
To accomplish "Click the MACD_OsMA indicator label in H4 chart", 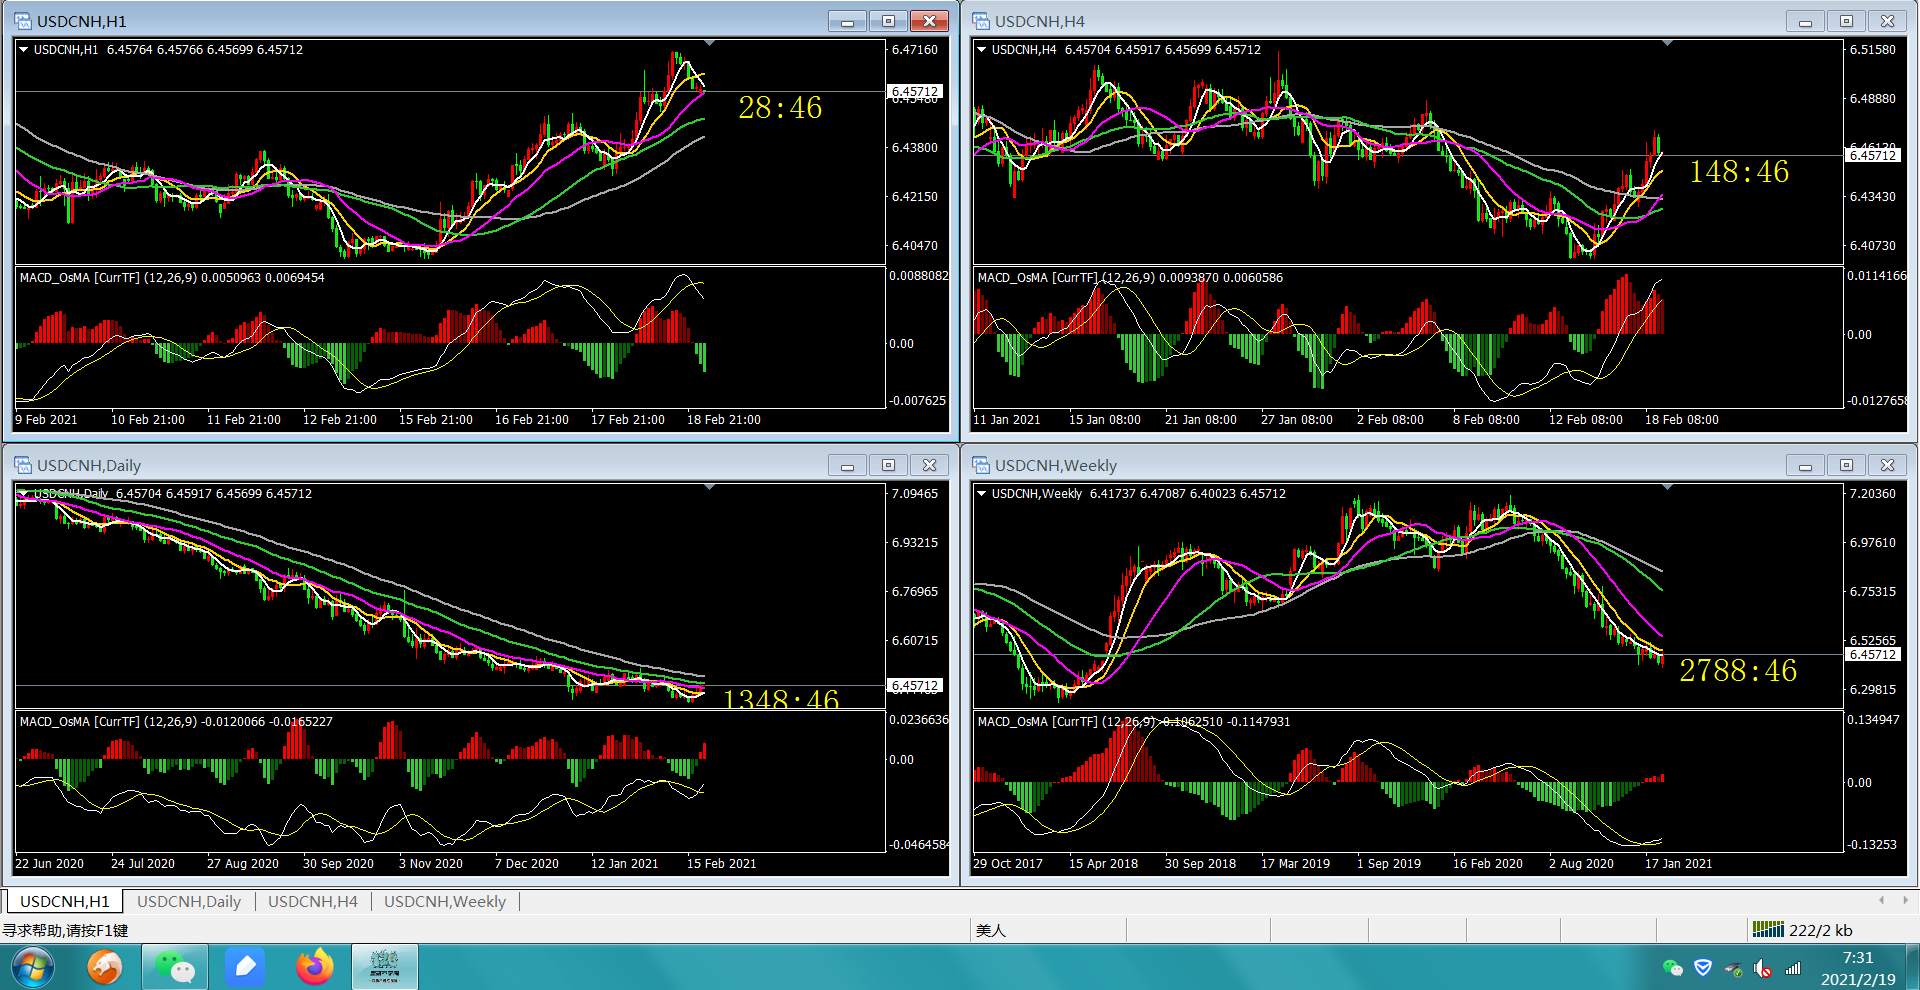I will [x=1130, y=277].
